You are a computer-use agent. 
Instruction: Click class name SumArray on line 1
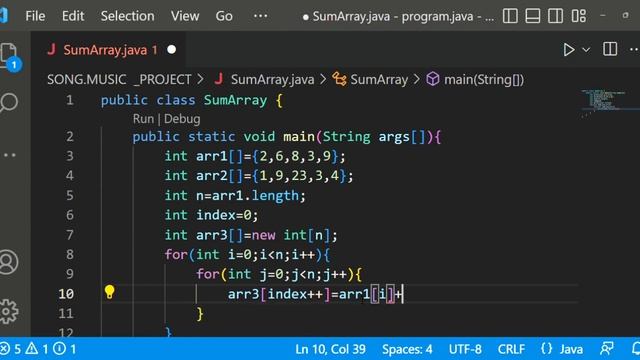(236, 100)
